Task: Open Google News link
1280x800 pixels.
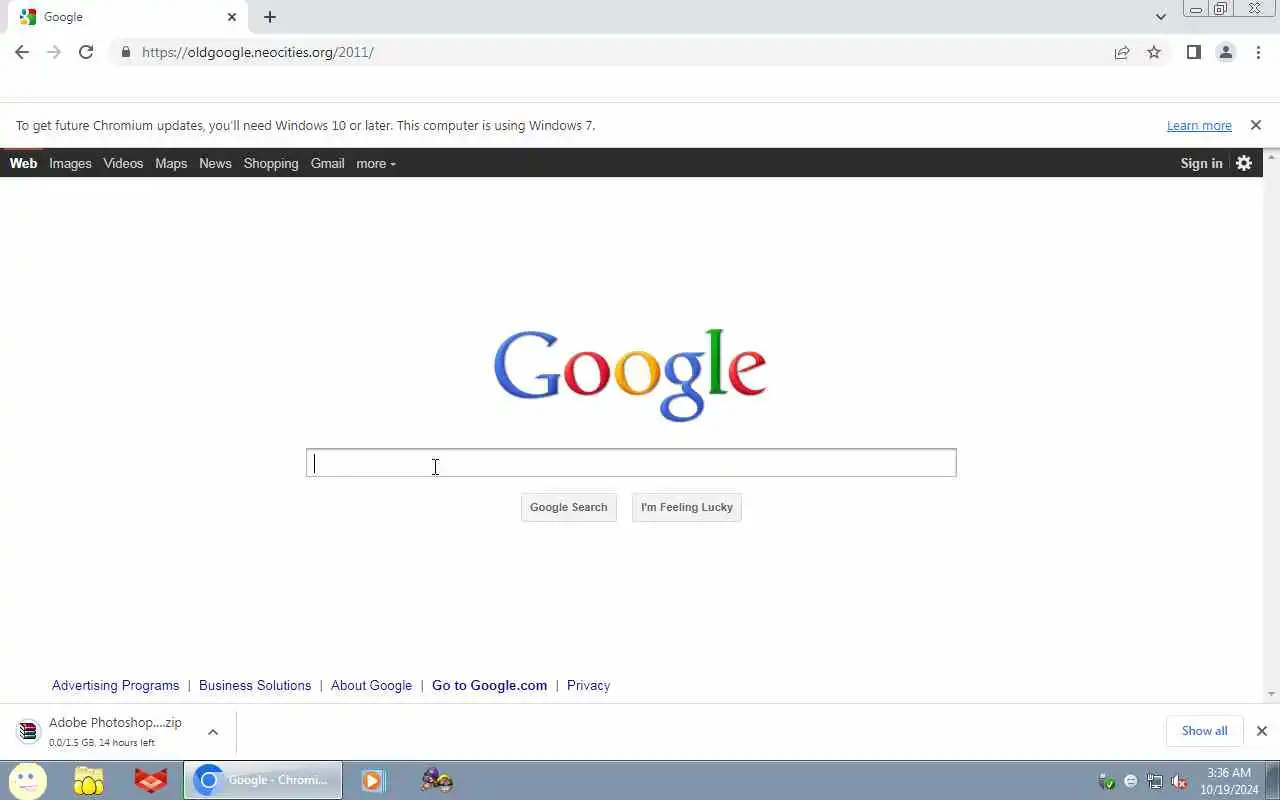Action: [215, 163]
